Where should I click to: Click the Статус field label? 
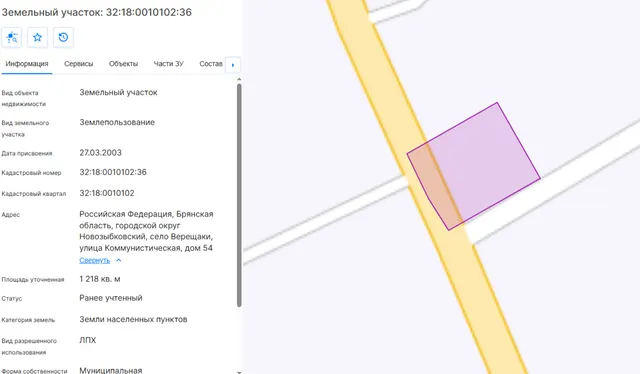[x=12, y=298]
